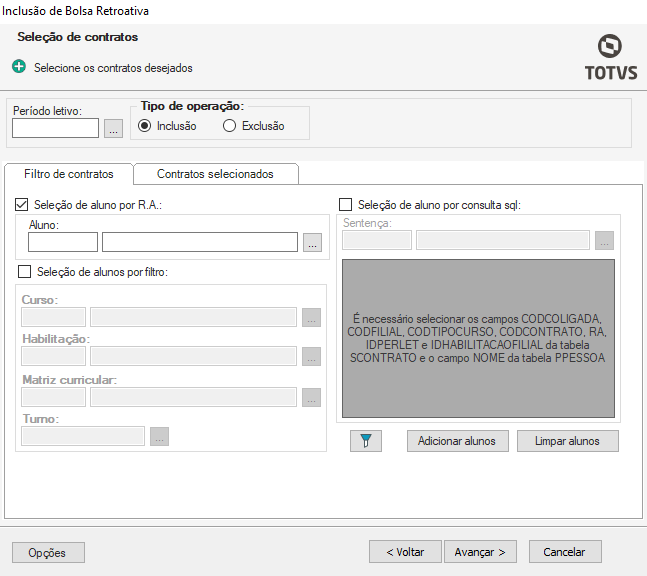This screenshot has height=576, width=647.
Task: Click the Aluno R.A. code field
Action: tap(63, 242)
